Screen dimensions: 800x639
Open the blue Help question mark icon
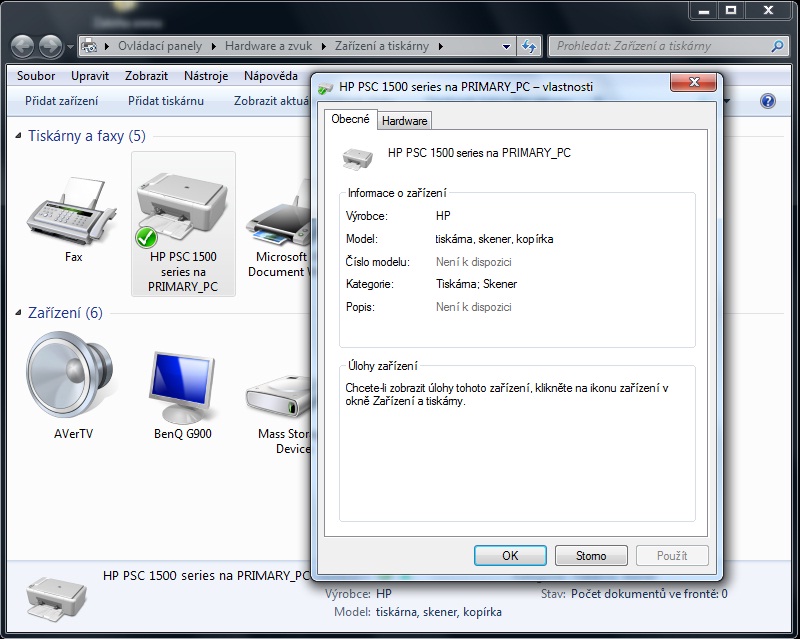tap(767, 101)
